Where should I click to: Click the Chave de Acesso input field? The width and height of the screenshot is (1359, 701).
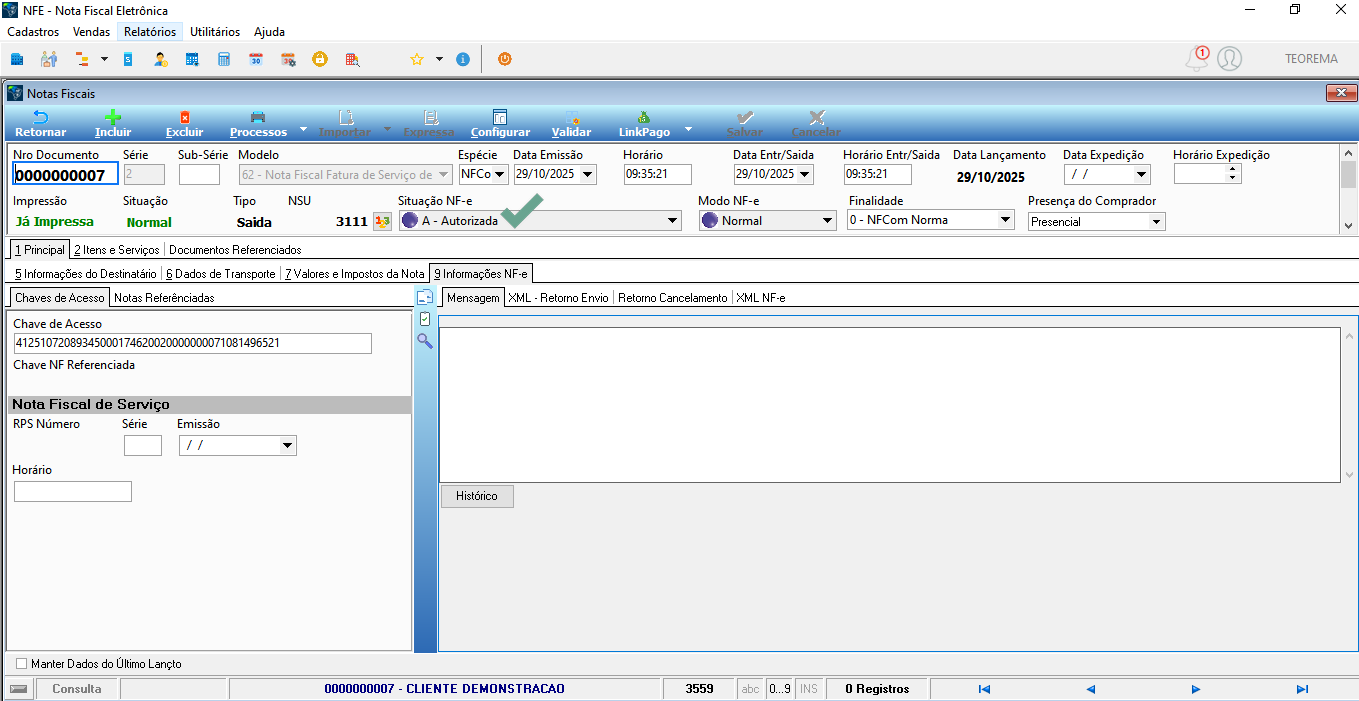click(192, 343)
